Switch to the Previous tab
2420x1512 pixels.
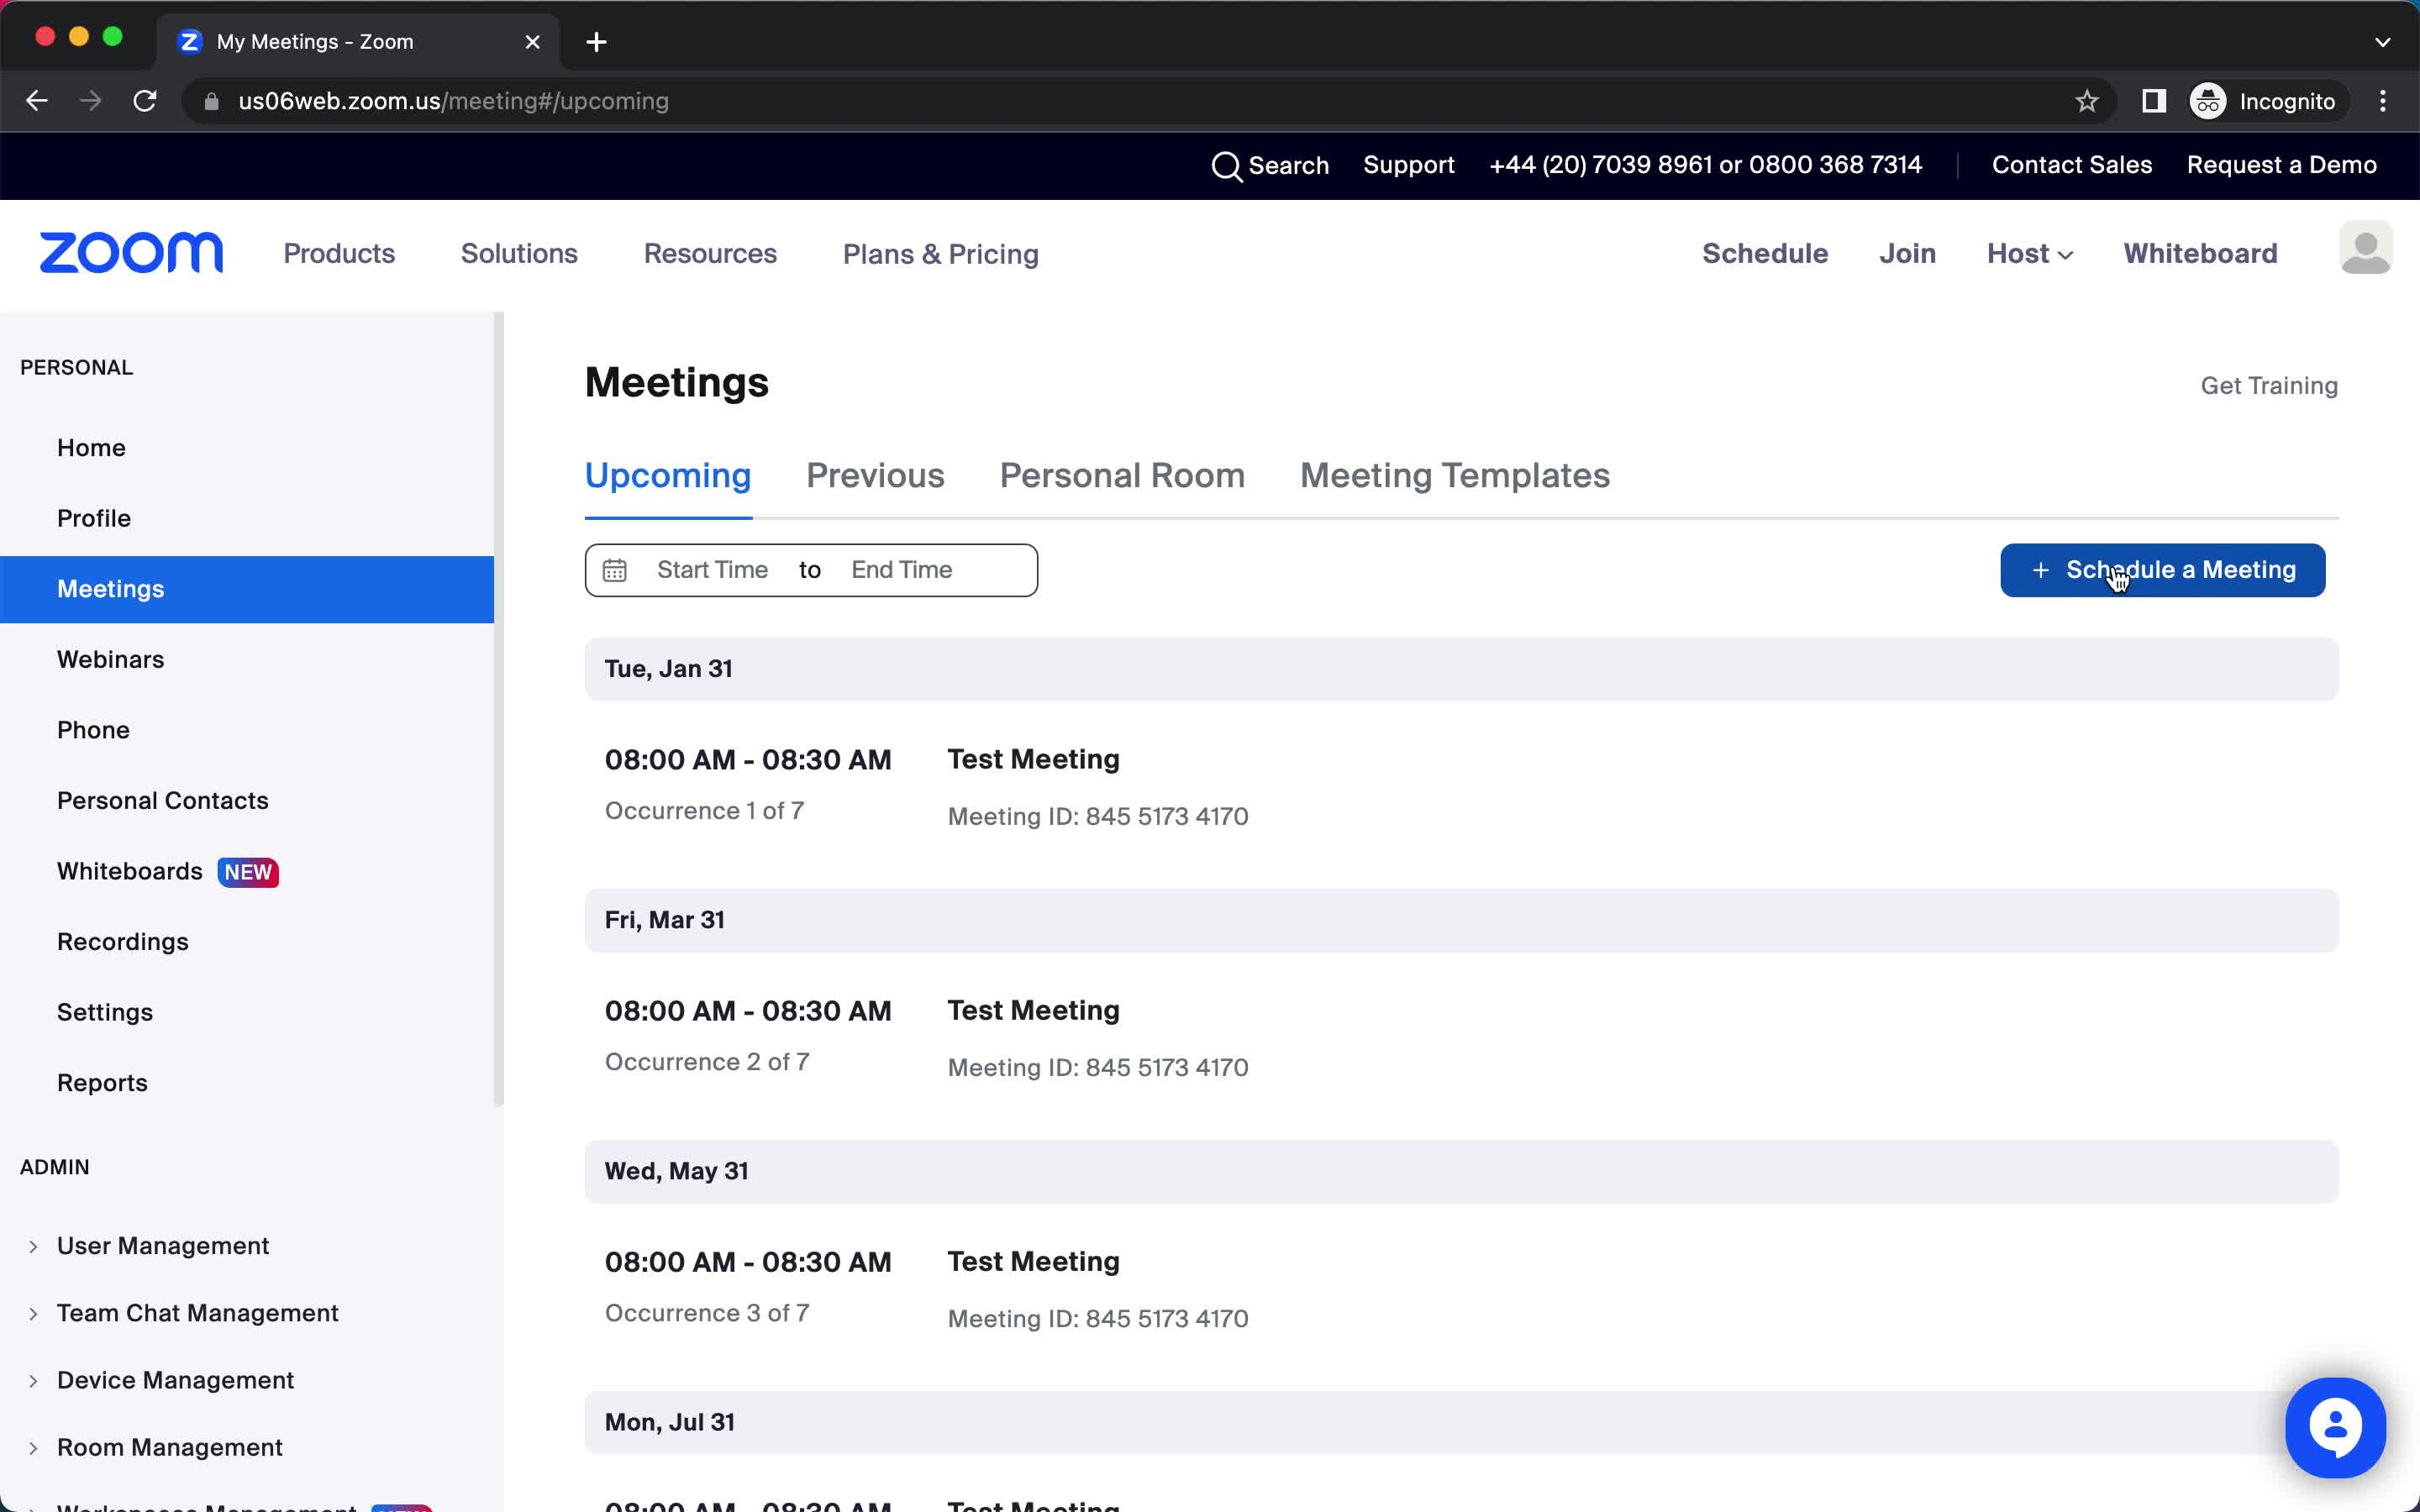click(875, 476)
